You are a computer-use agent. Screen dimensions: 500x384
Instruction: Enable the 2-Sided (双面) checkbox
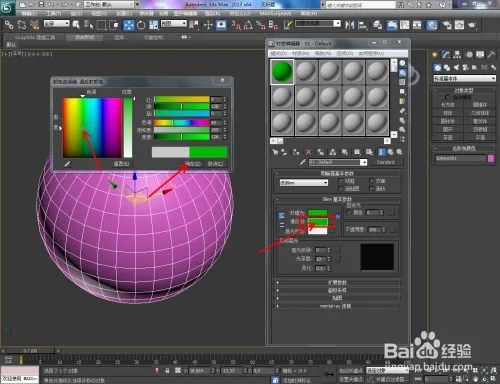pyautogui.click(x=372, y=181)
